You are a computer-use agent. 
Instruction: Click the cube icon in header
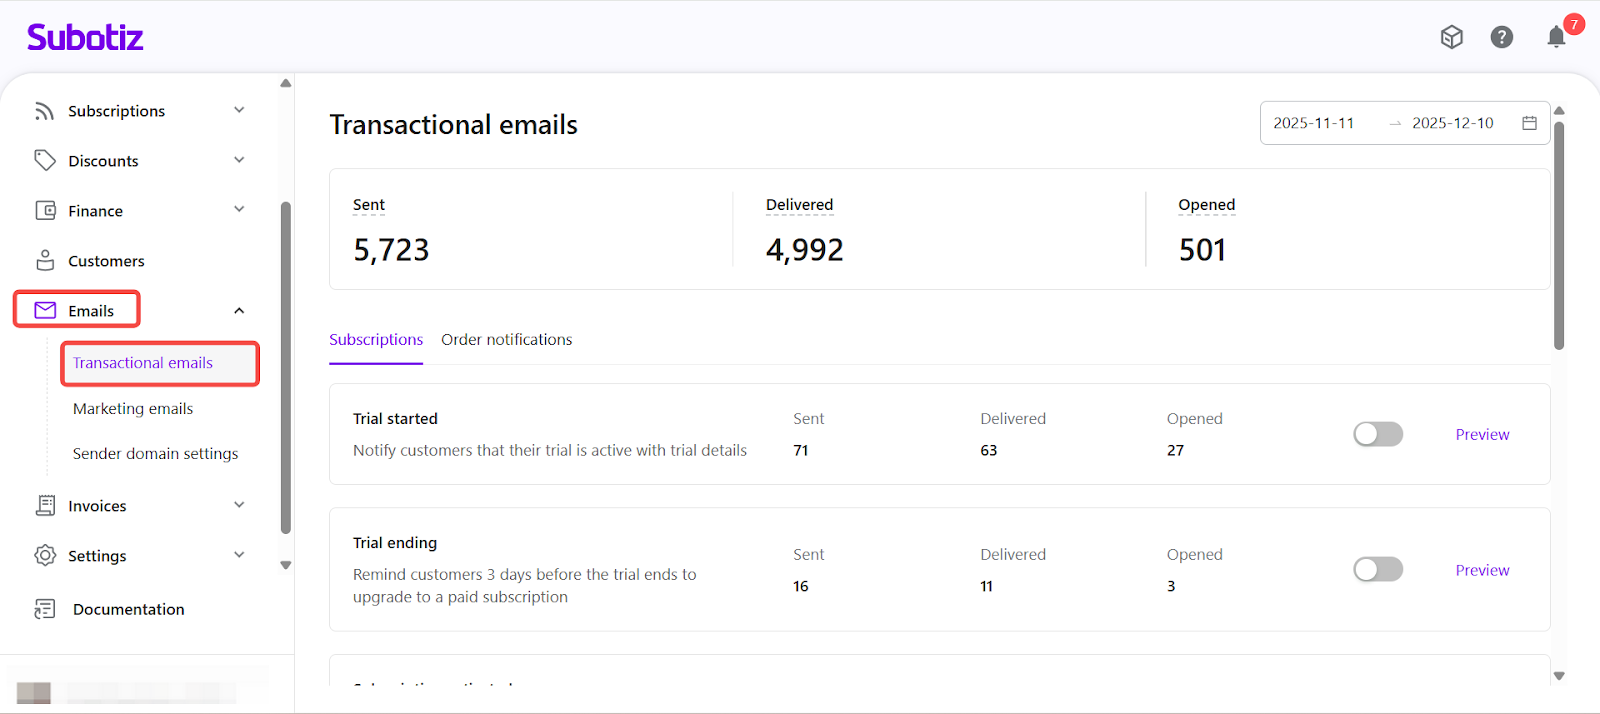[x=1451, y=37]
